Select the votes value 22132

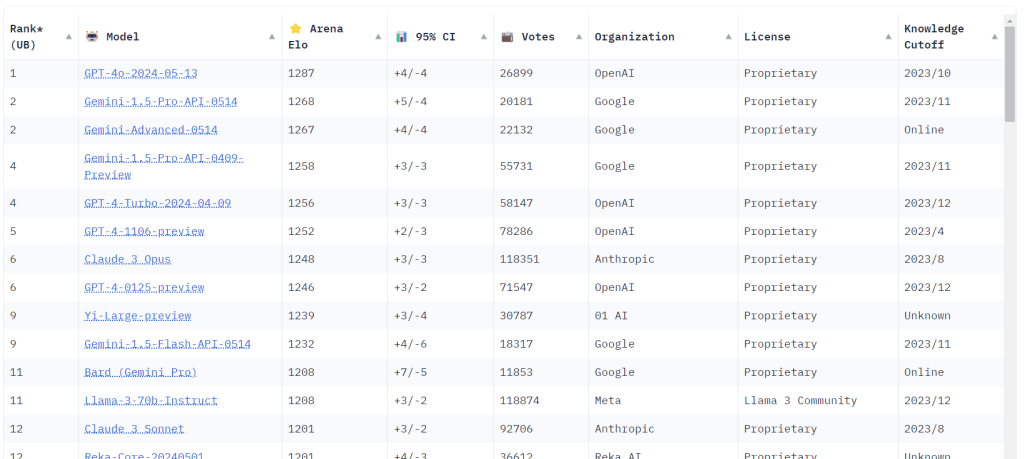point(516,130)
